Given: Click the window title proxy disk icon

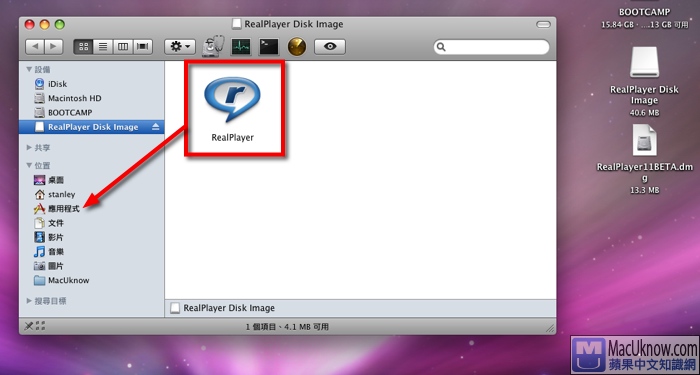Looking at the screenshot, I should pos(237,24).
